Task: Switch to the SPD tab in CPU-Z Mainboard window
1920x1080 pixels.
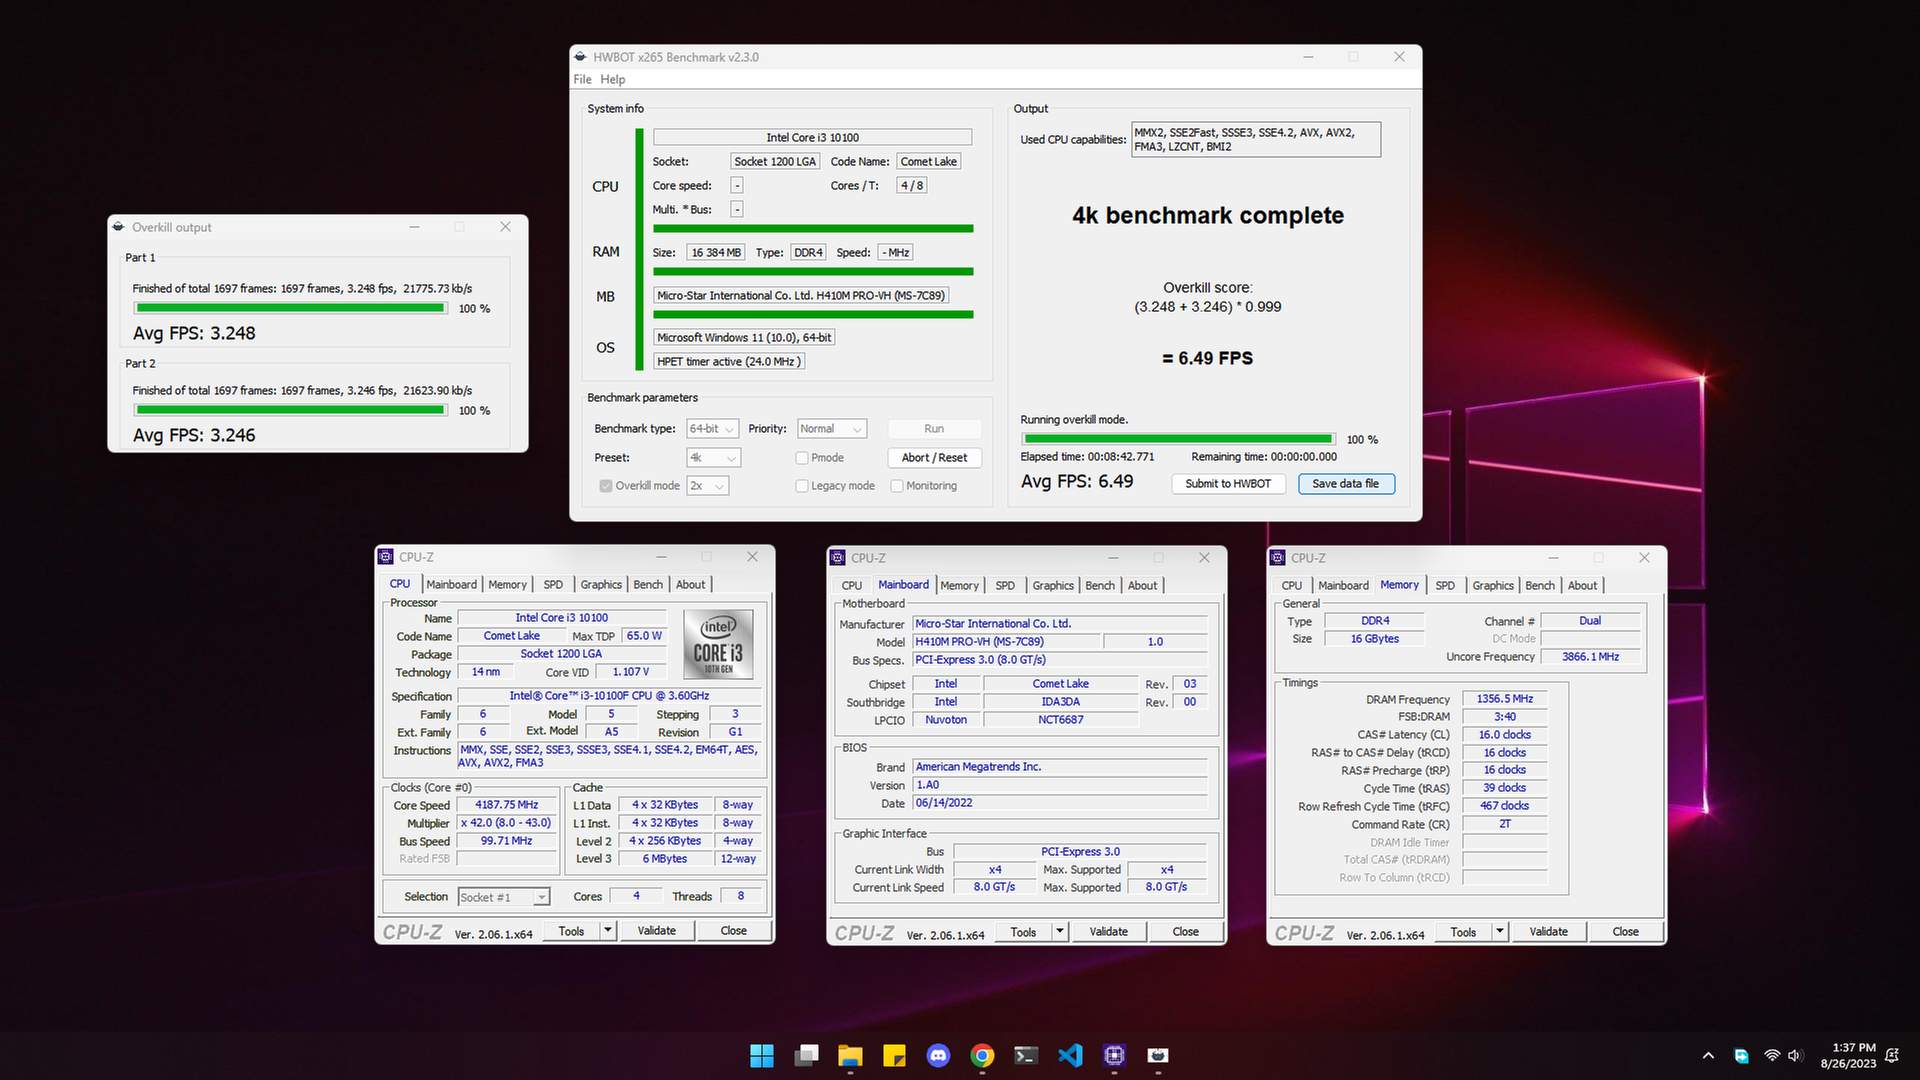Action: pyautogui.click(x=1005, y=586)
